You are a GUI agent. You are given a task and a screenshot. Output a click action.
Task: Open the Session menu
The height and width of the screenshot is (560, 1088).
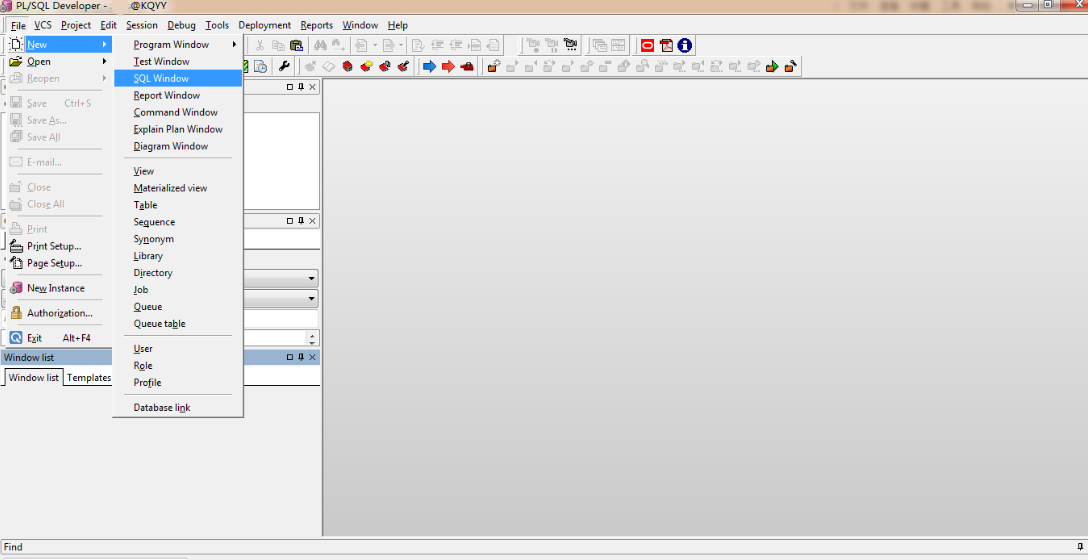point(142,25)
